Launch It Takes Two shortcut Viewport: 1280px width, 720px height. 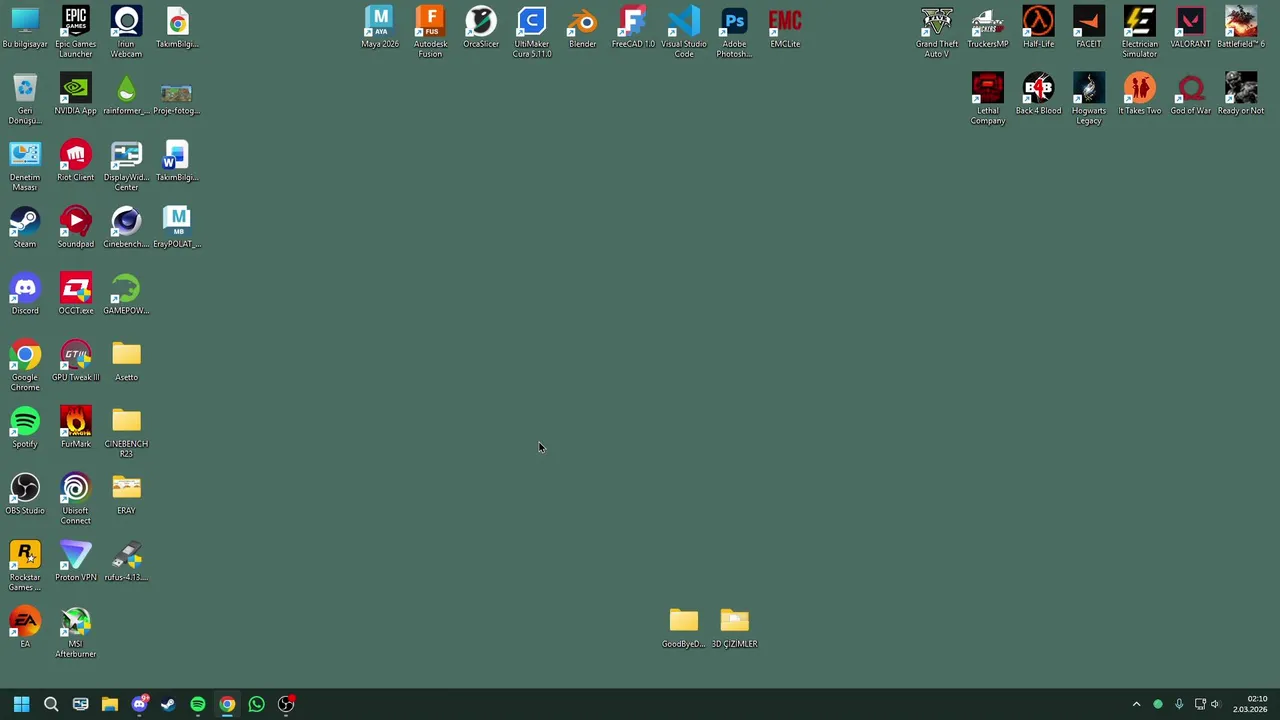1140,93
